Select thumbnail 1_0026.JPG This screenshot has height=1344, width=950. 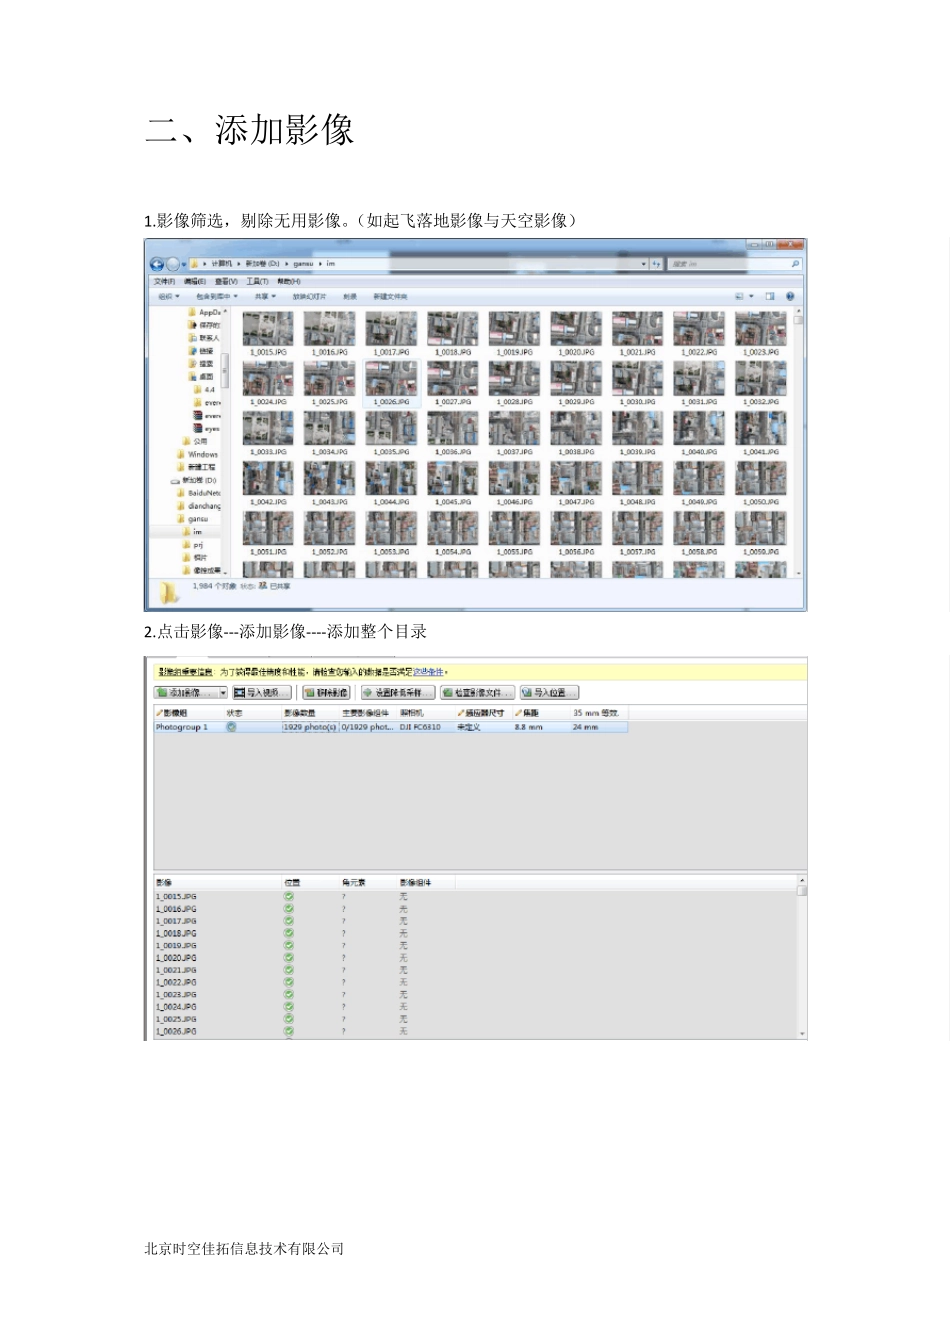pos(391,384)
